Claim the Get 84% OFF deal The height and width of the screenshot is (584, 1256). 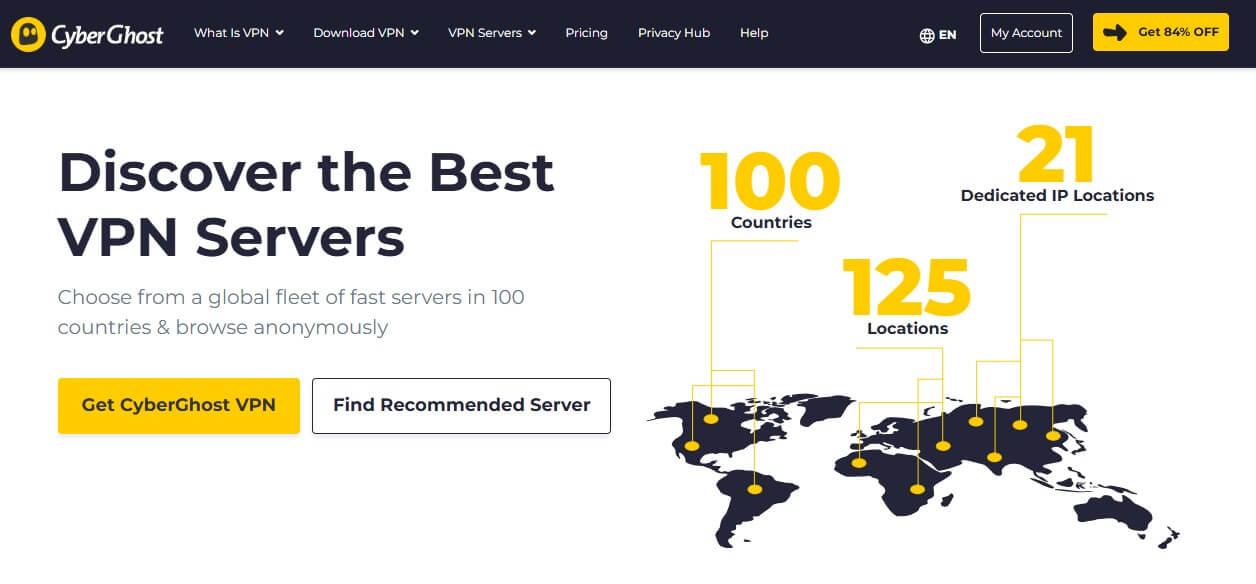coord(1160,32)
